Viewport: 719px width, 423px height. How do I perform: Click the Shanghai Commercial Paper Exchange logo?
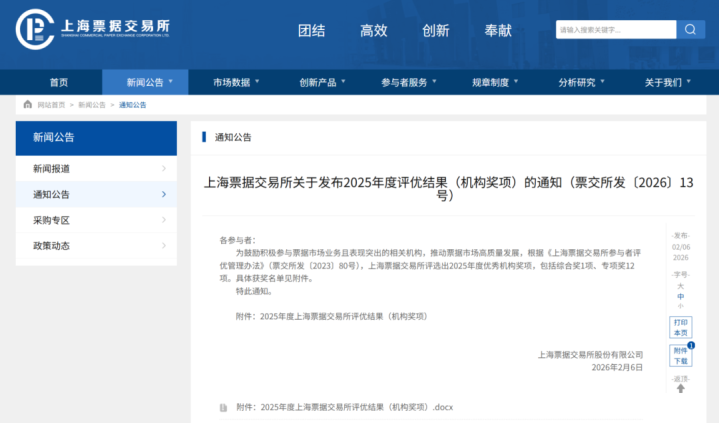coord(93,29)
